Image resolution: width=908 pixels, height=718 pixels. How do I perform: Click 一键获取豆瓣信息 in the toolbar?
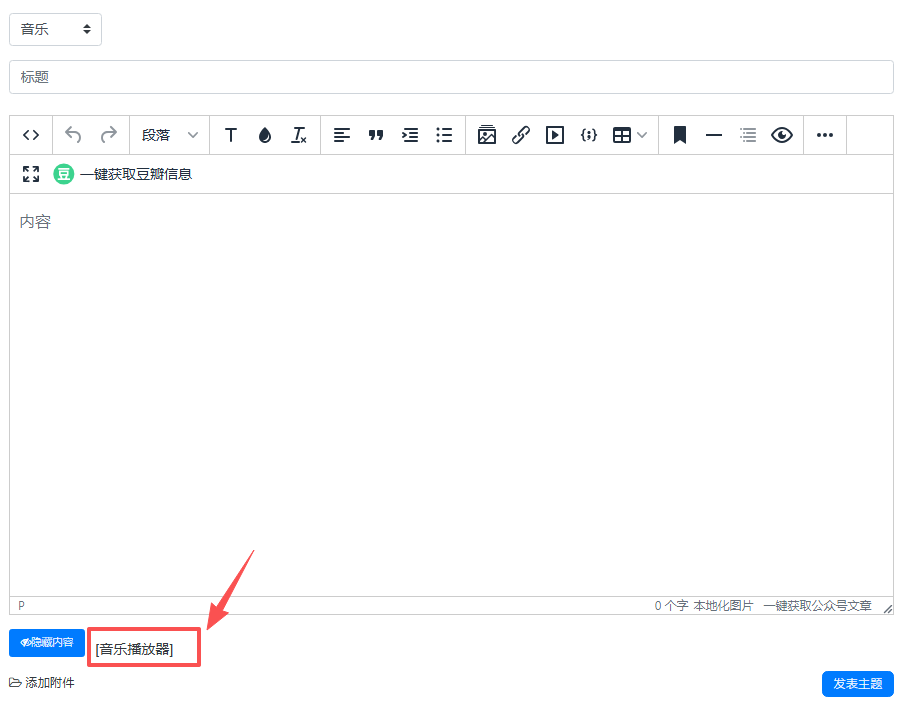click(123, 174)
